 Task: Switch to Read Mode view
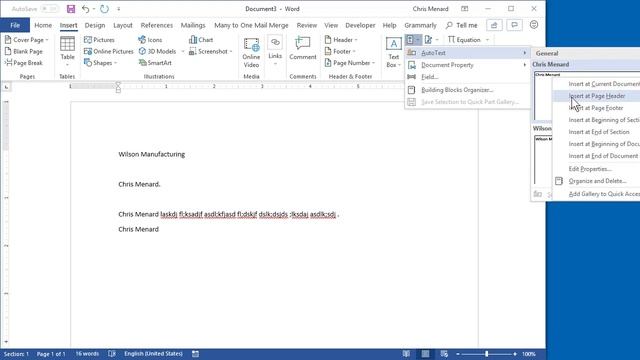click(406, 354)
